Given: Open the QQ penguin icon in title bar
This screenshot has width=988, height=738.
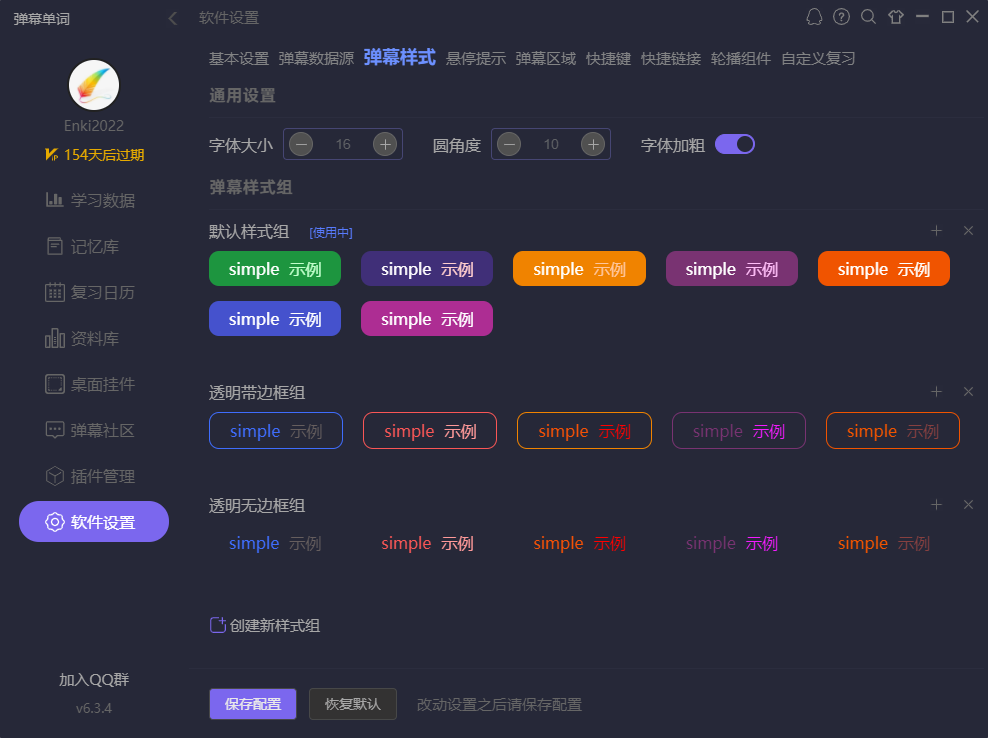Looking at the screenshot, I should 814,17.
